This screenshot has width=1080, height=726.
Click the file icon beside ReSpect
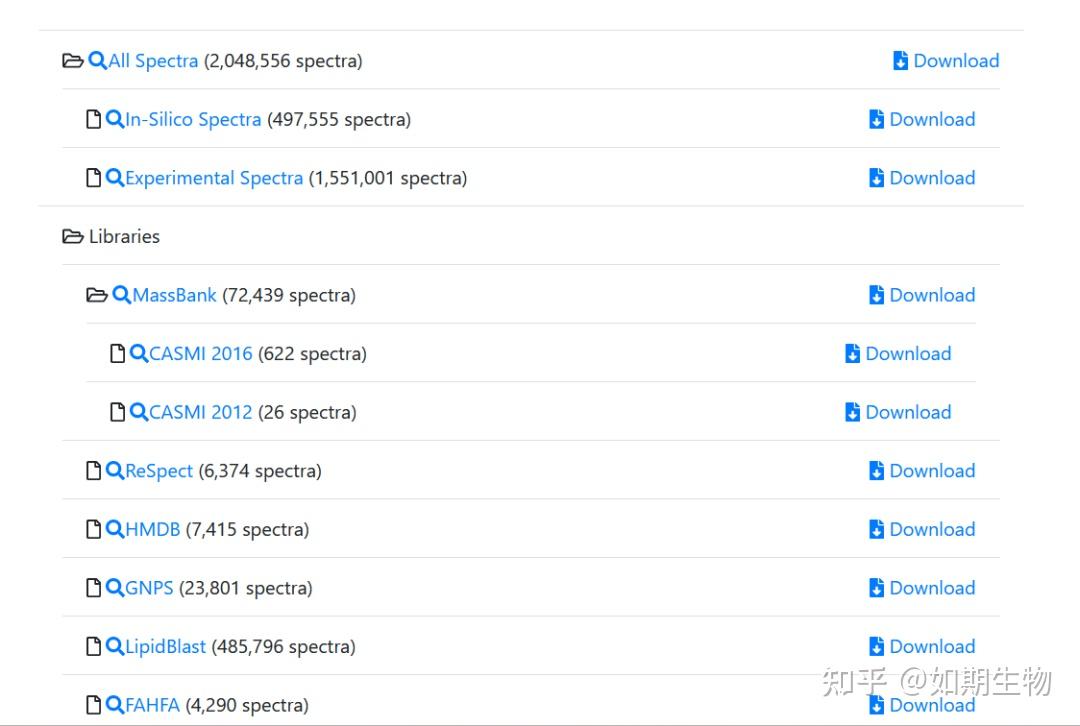pyautogui.click(x=94, y=470)
